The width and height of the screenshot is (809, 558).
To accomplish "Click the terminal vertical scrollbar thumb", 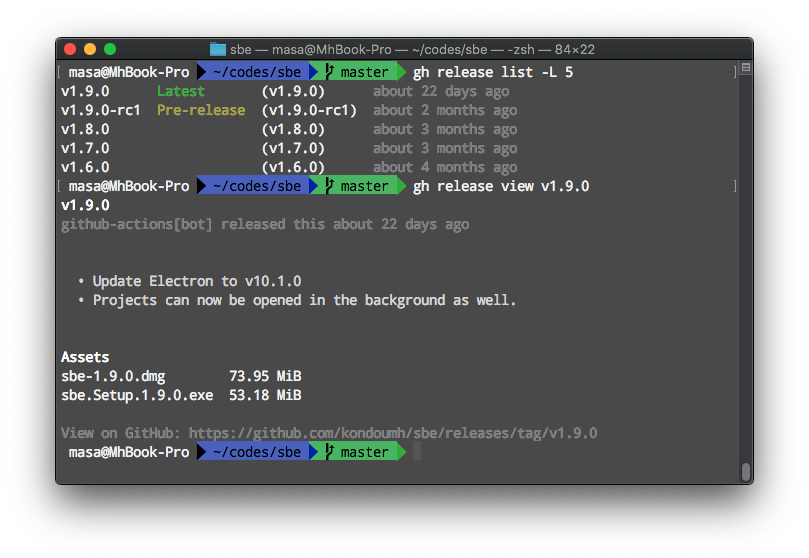I will pos(745,471).
